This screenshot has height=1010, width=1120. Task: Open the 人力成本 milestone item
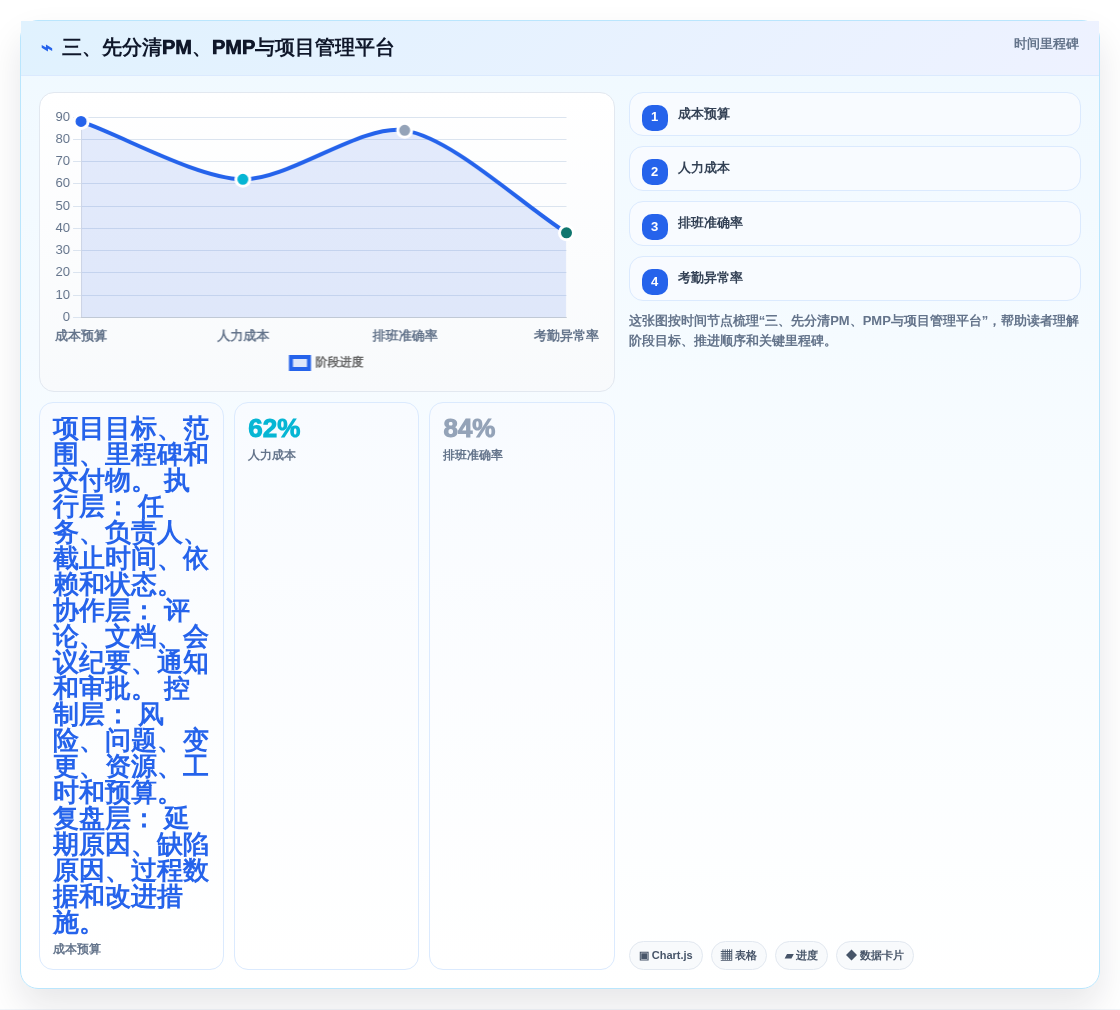(854, 169)
